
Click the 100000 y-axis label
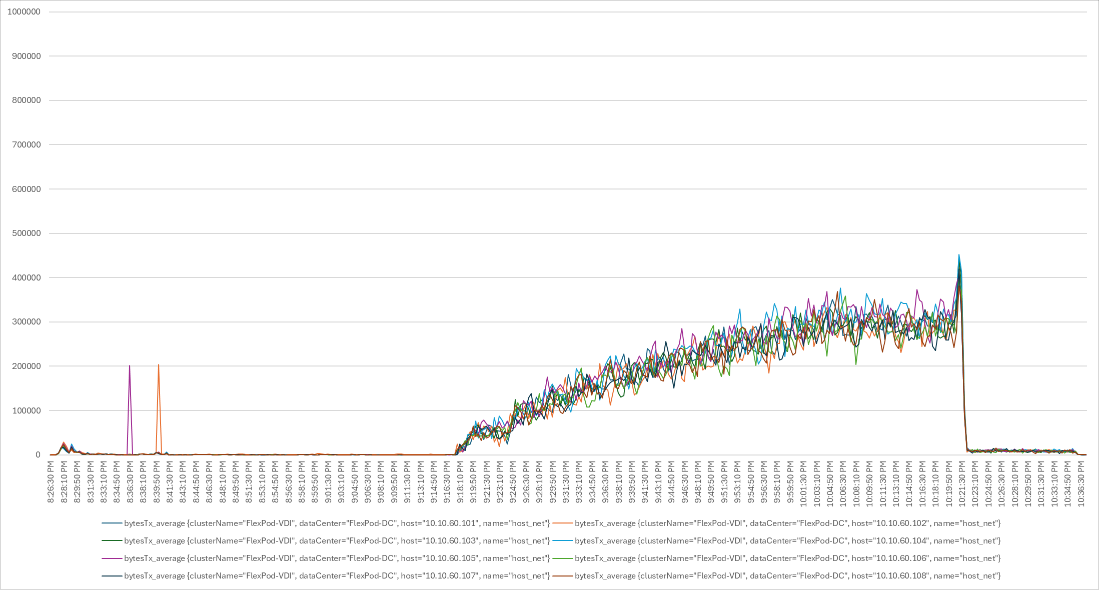click(26, 411)
